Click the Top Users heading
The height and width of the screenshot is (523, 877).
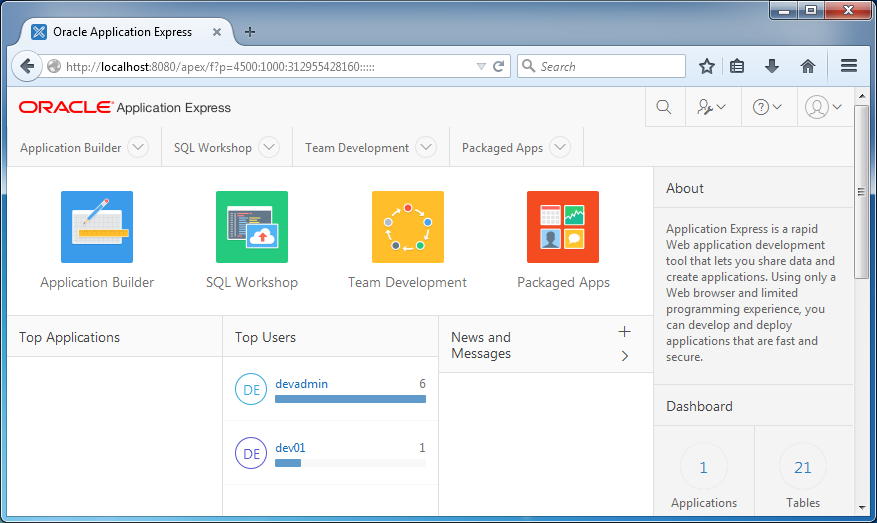pos(265,337)
